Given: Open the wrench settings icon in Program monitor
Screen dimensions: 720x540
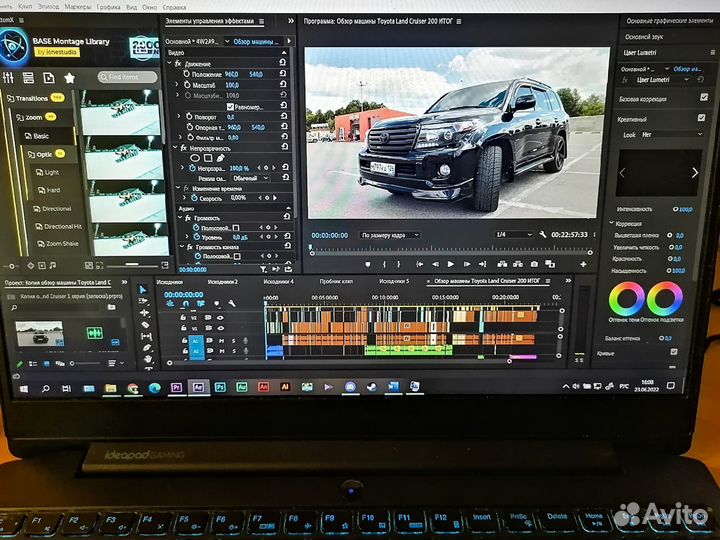Looking at the screenshot, I should click(x=543, y=234).
